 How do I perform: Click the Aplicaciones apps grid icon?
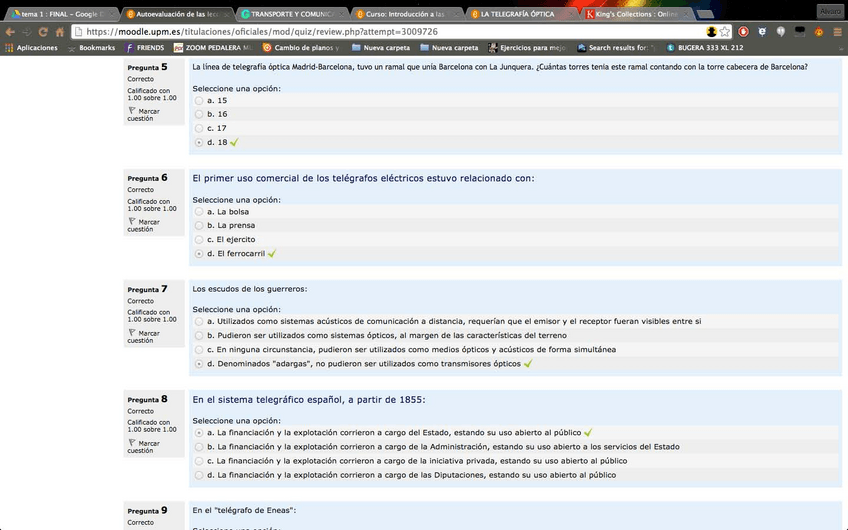pos(9,47)
